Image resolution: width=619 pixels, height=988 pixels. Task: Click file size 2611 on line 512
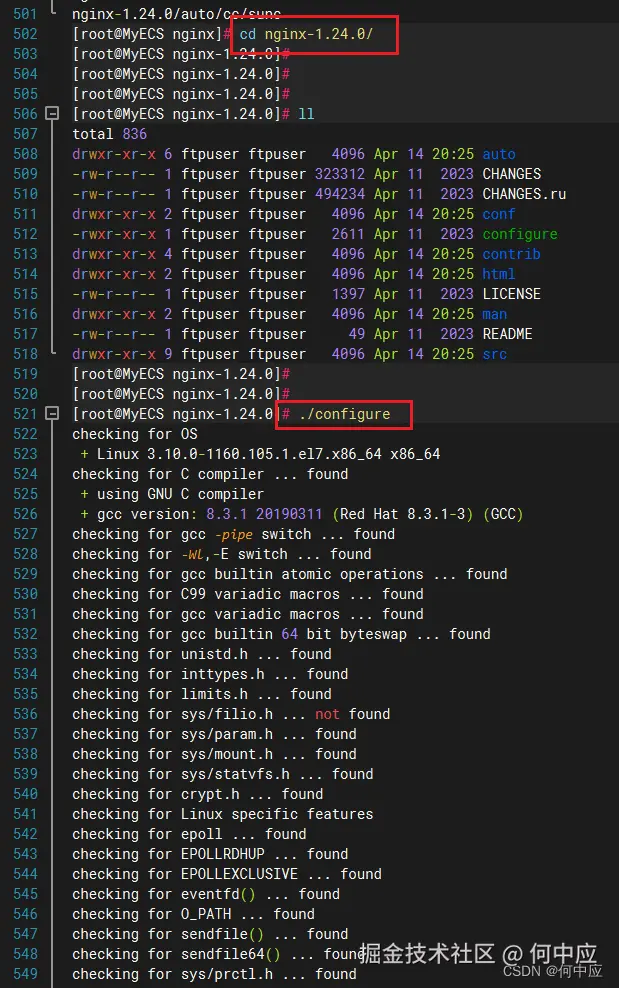coord(348,234)
